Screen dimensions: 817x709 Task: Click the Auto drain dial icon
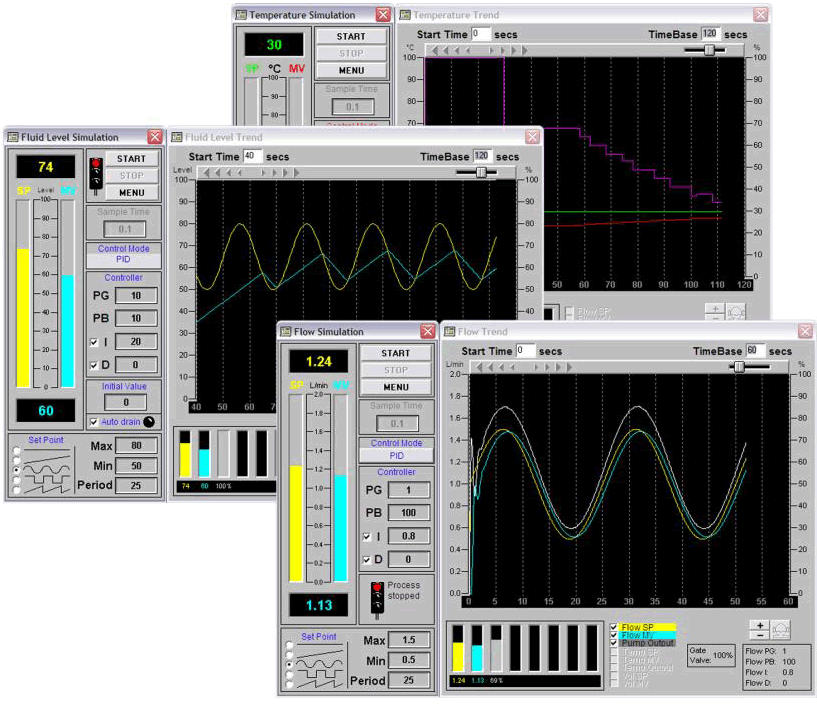tap(149, 422)
